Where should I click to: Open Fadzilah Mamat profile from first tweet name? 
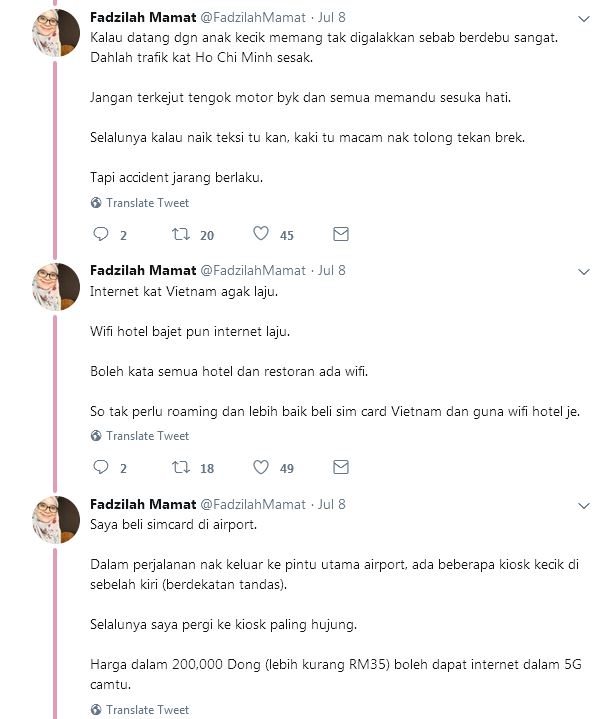(143, 17)
